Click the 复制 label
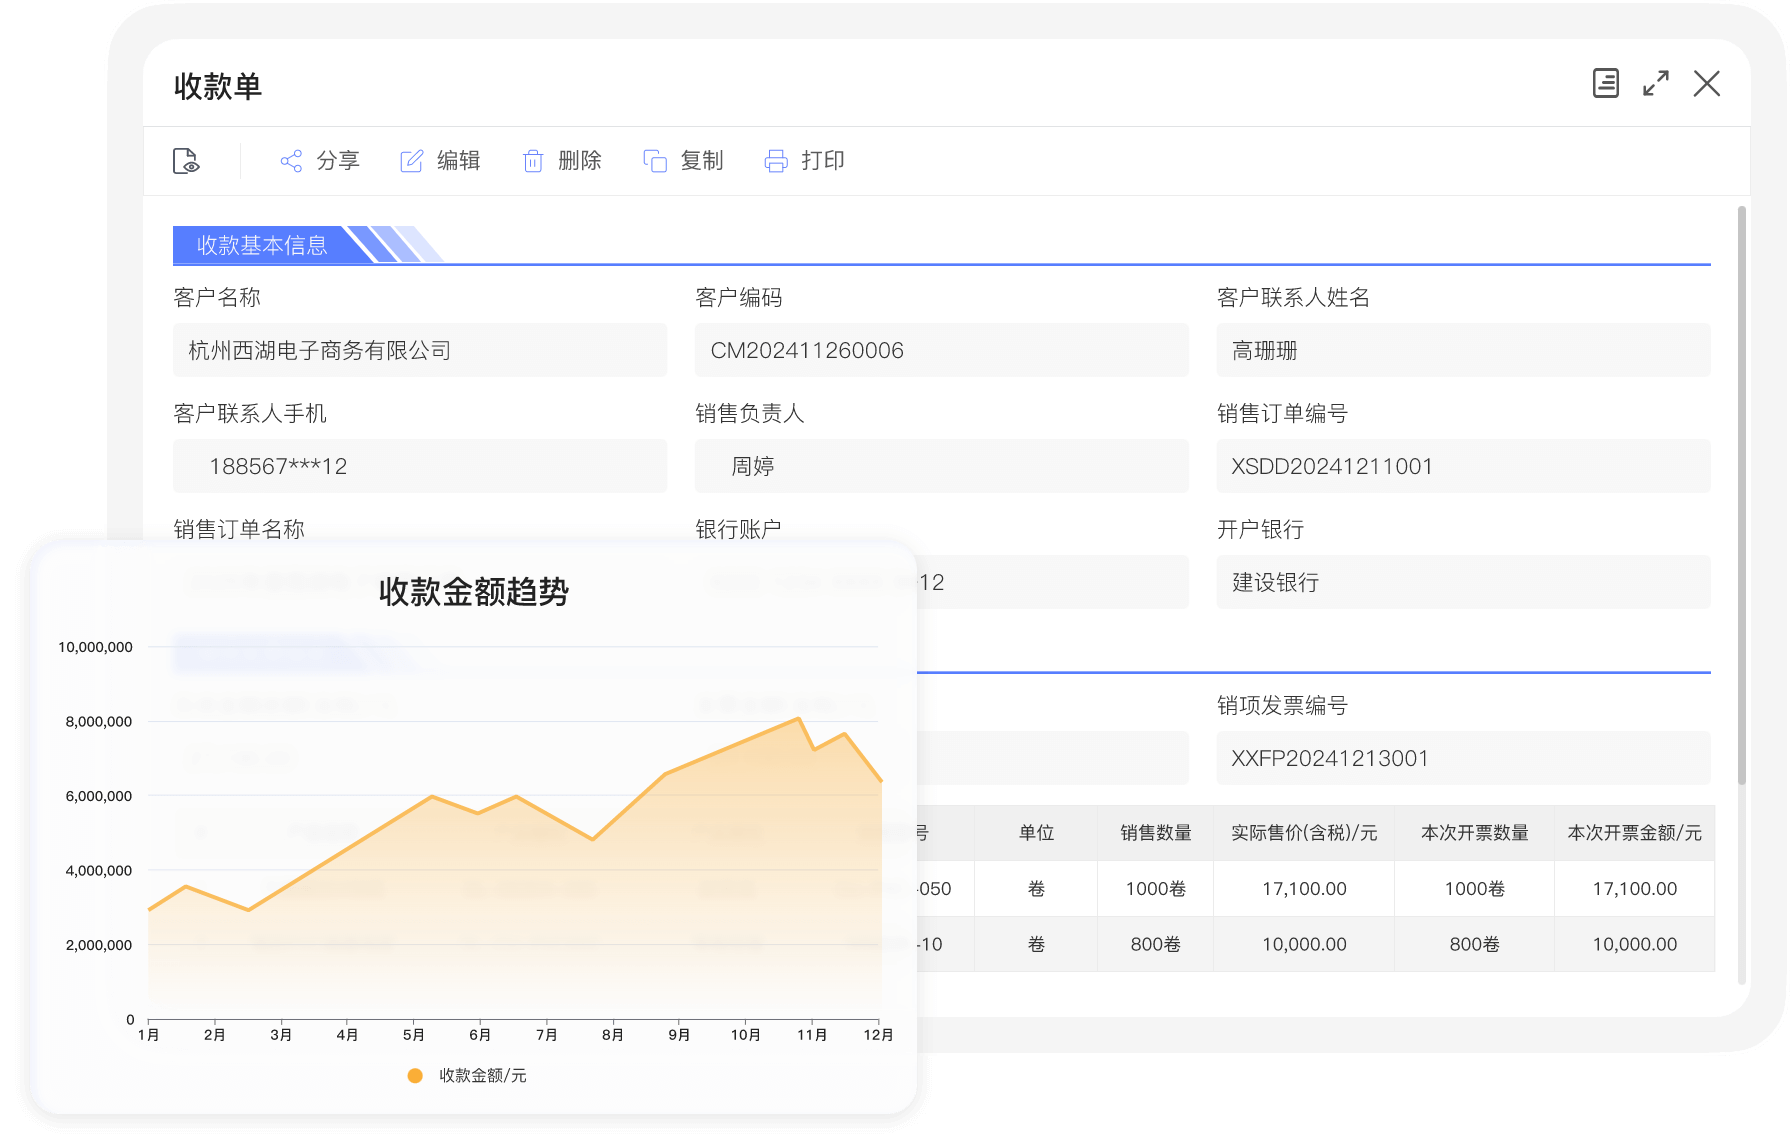The width and height of the screenshot is (1790, 1148). tap(702, 161)
